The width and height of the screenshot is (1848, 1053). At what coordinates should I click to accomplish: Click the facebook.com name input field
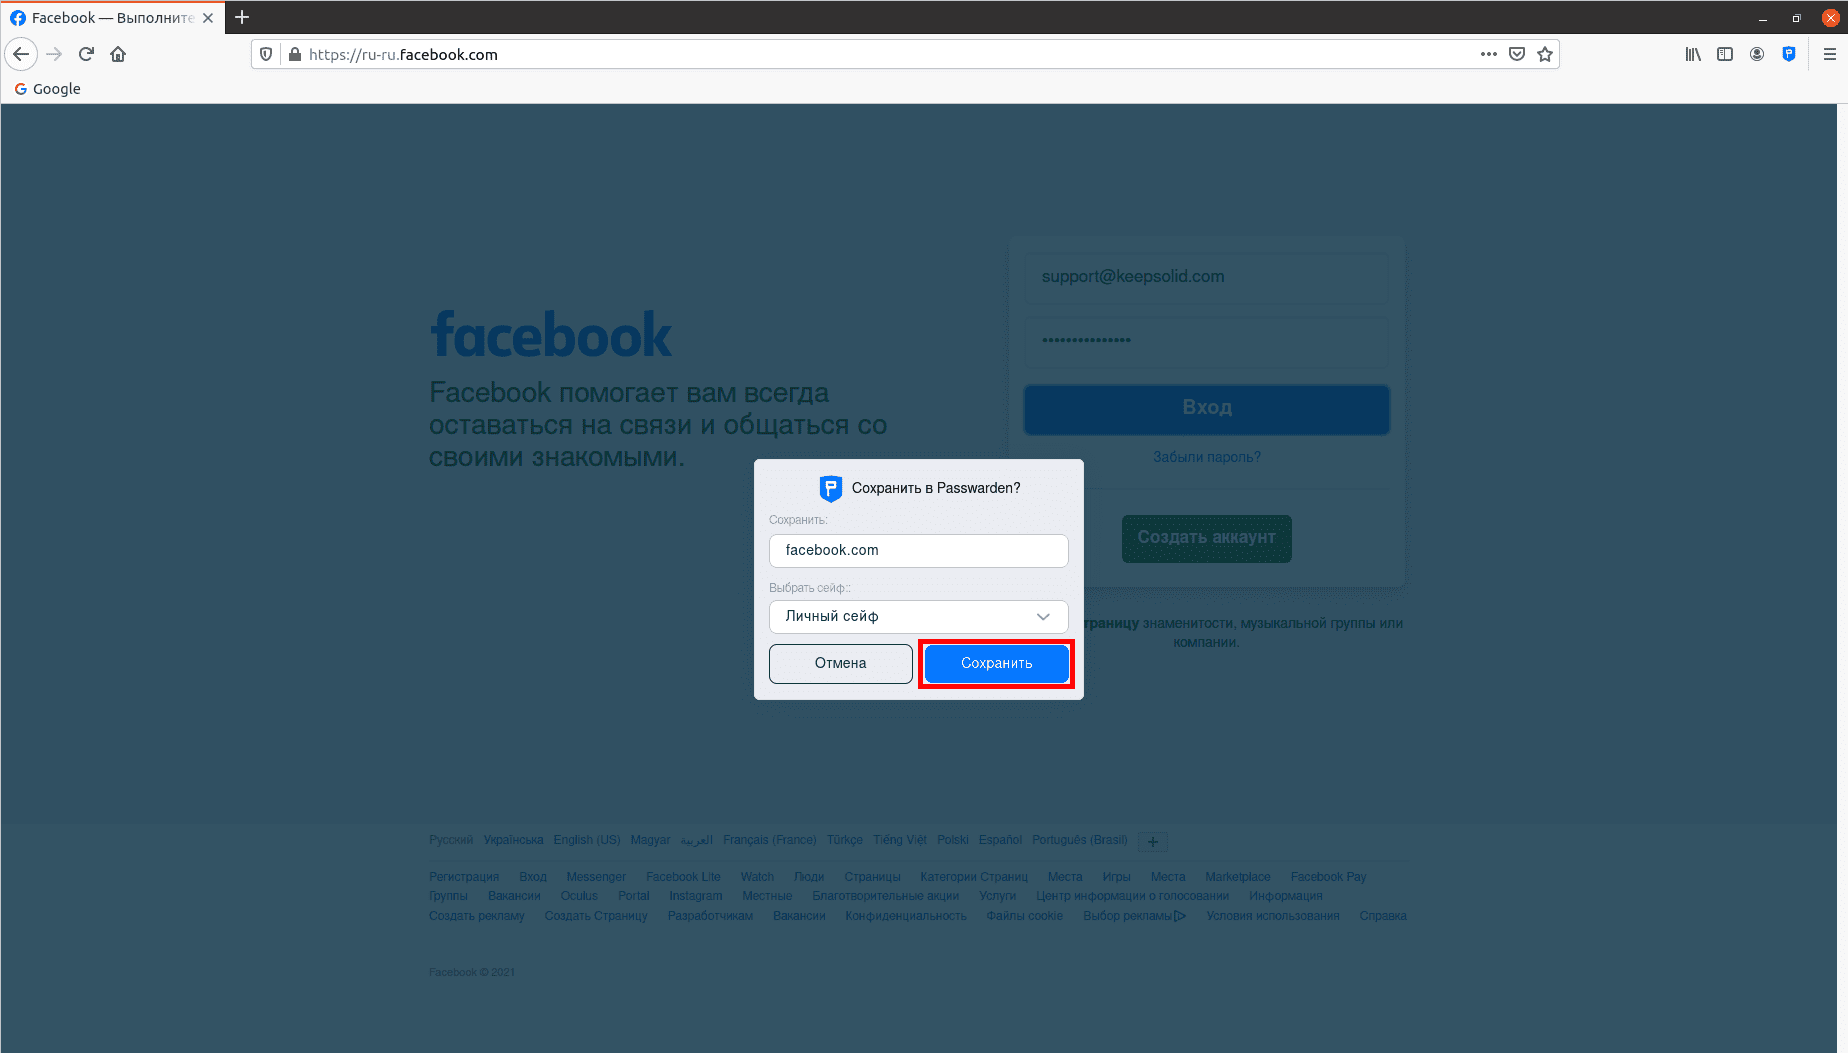click(x=919, y=550)
